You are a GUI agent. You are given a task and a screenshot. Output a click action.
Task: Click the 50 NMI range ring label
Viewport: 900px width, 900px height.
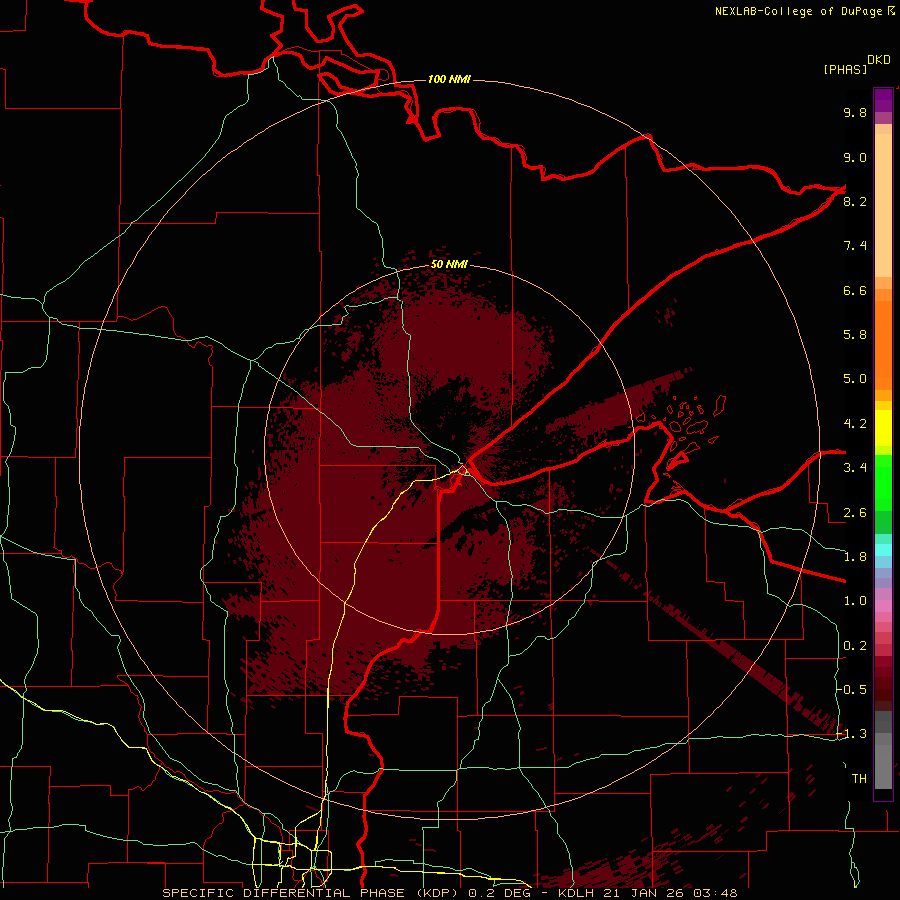pos(449,265)
